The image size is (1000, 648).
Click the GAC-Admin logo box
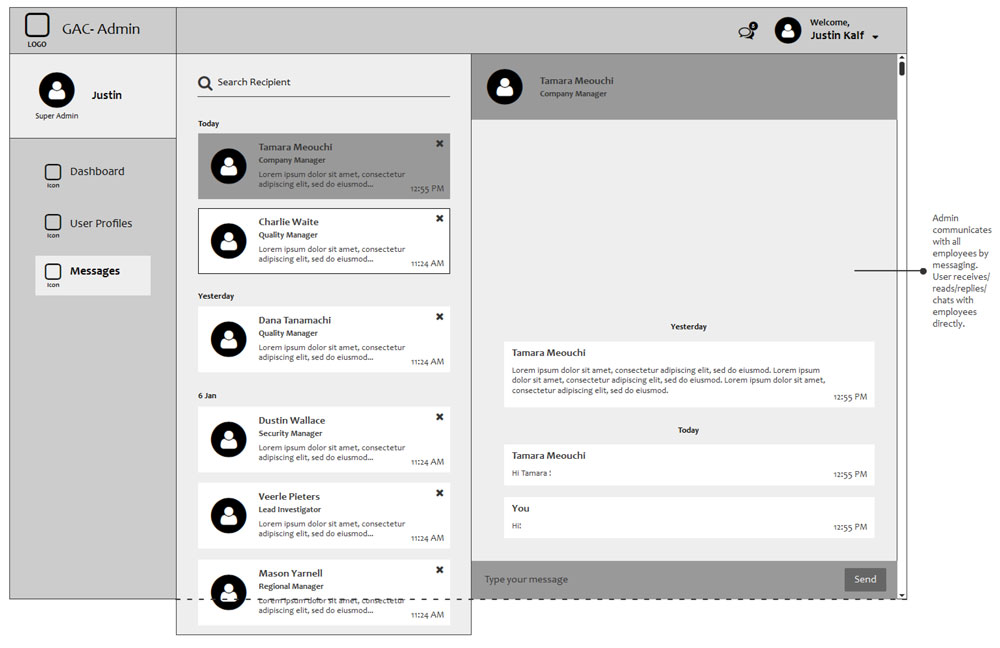coord(37,26)
